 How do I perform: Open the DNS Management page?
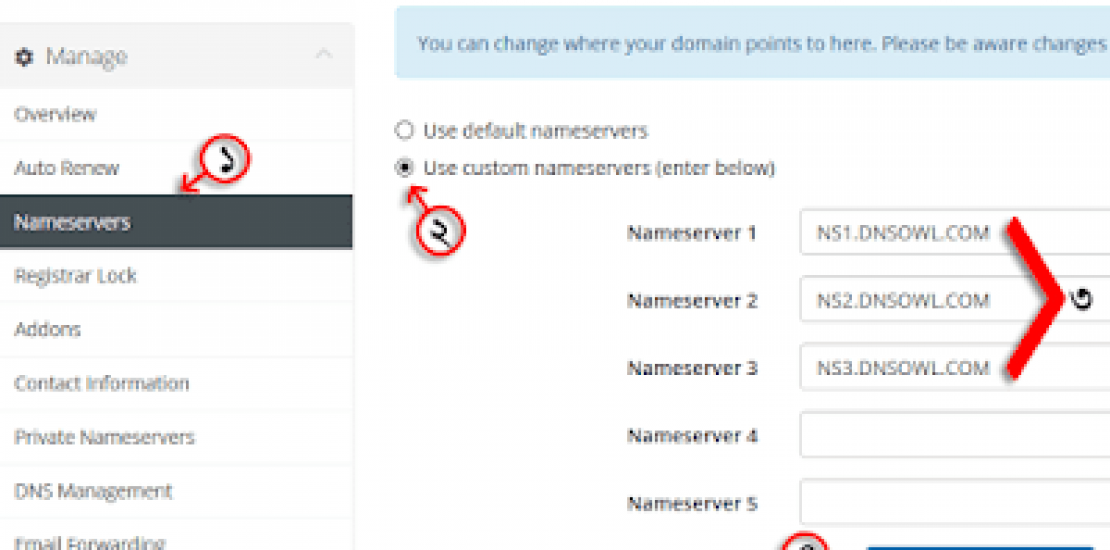93,491
